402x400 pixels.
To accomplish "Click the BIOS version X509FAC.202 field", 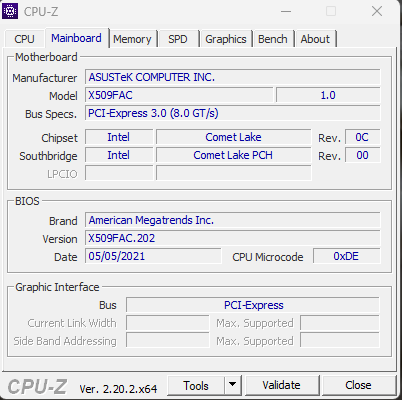I will [x=232, y=238].
